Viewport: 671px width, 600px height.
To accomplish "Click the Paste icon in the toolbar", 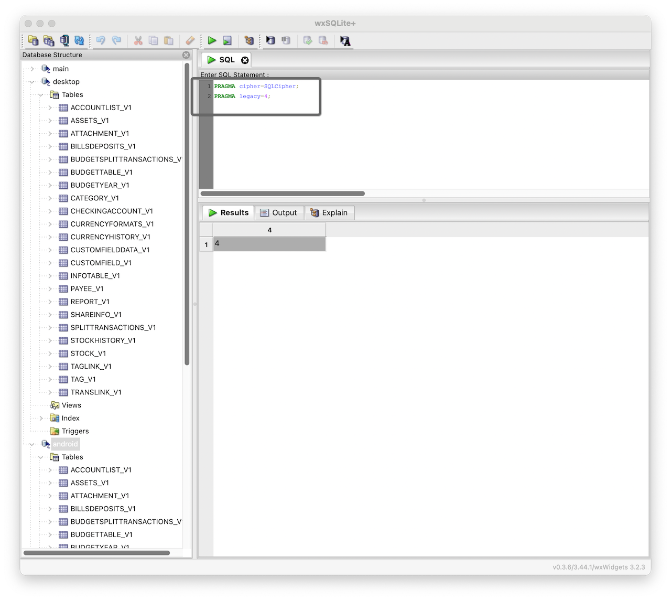I will (169, 40).
